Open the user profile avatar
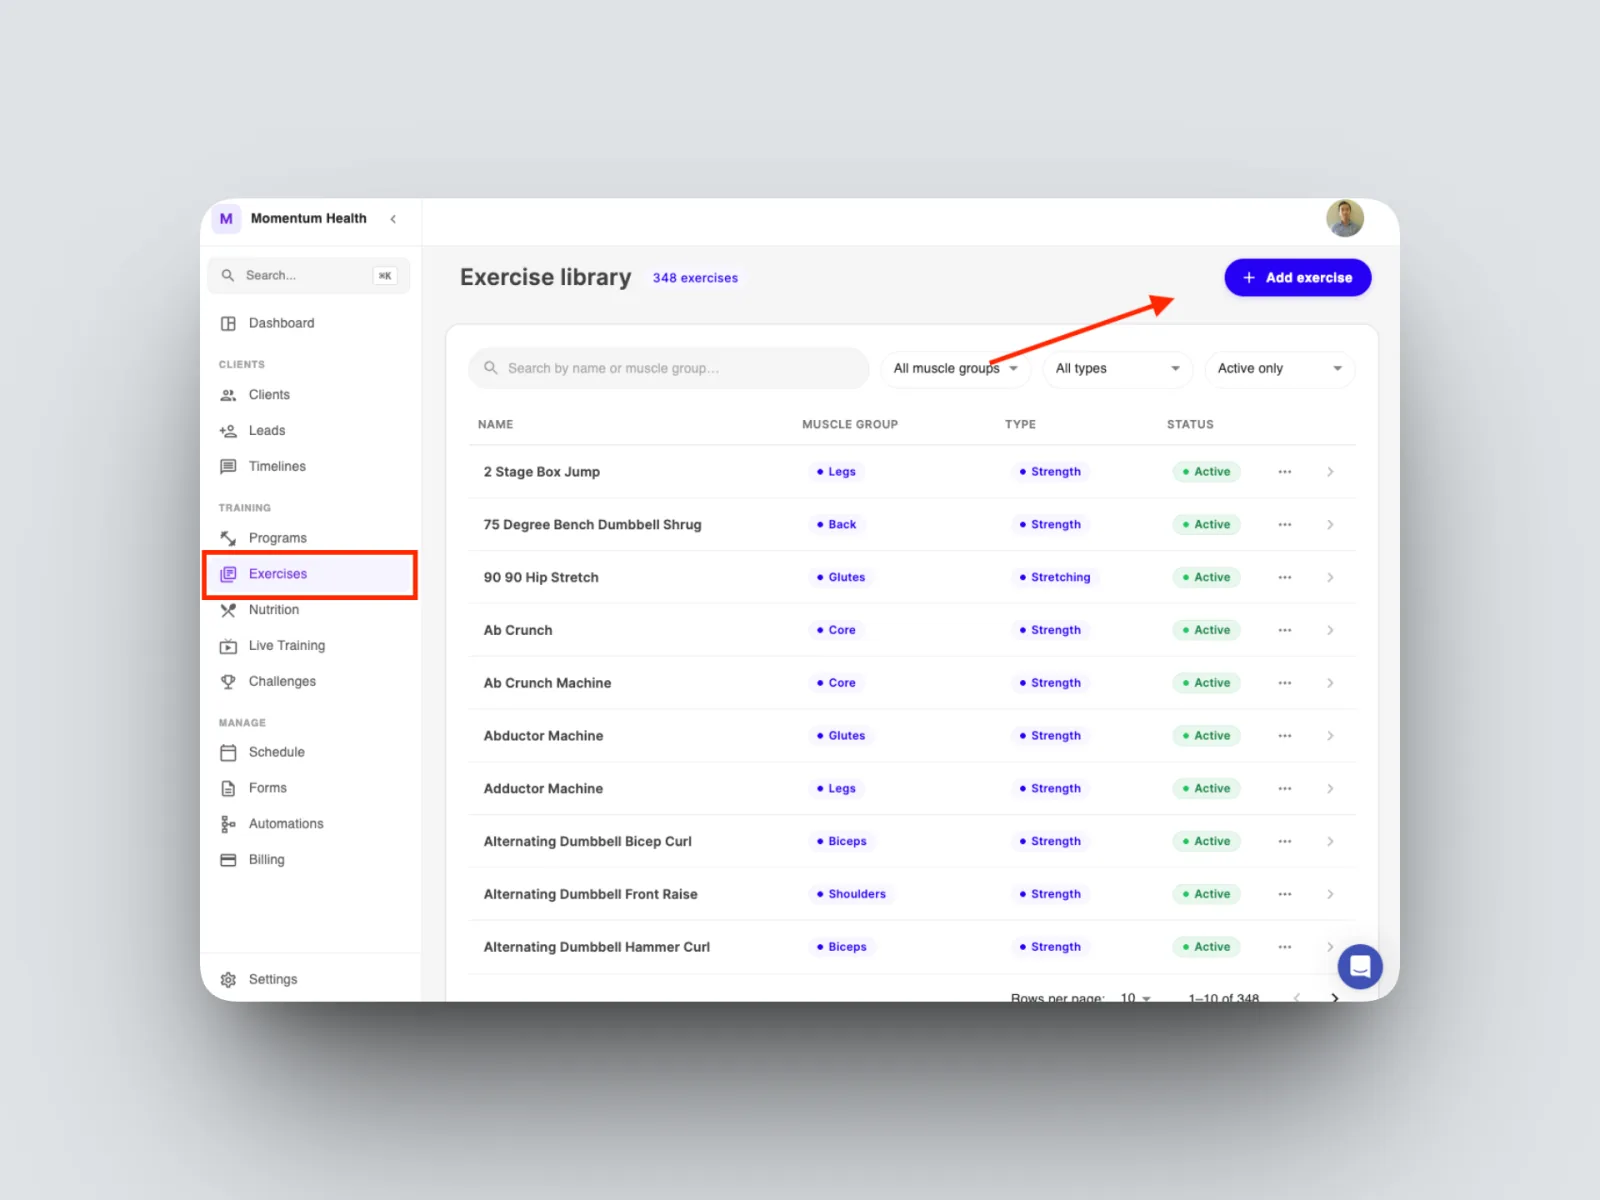Image resolution: width=1600 pixels, height=1200 pixels. point(1345,218)
